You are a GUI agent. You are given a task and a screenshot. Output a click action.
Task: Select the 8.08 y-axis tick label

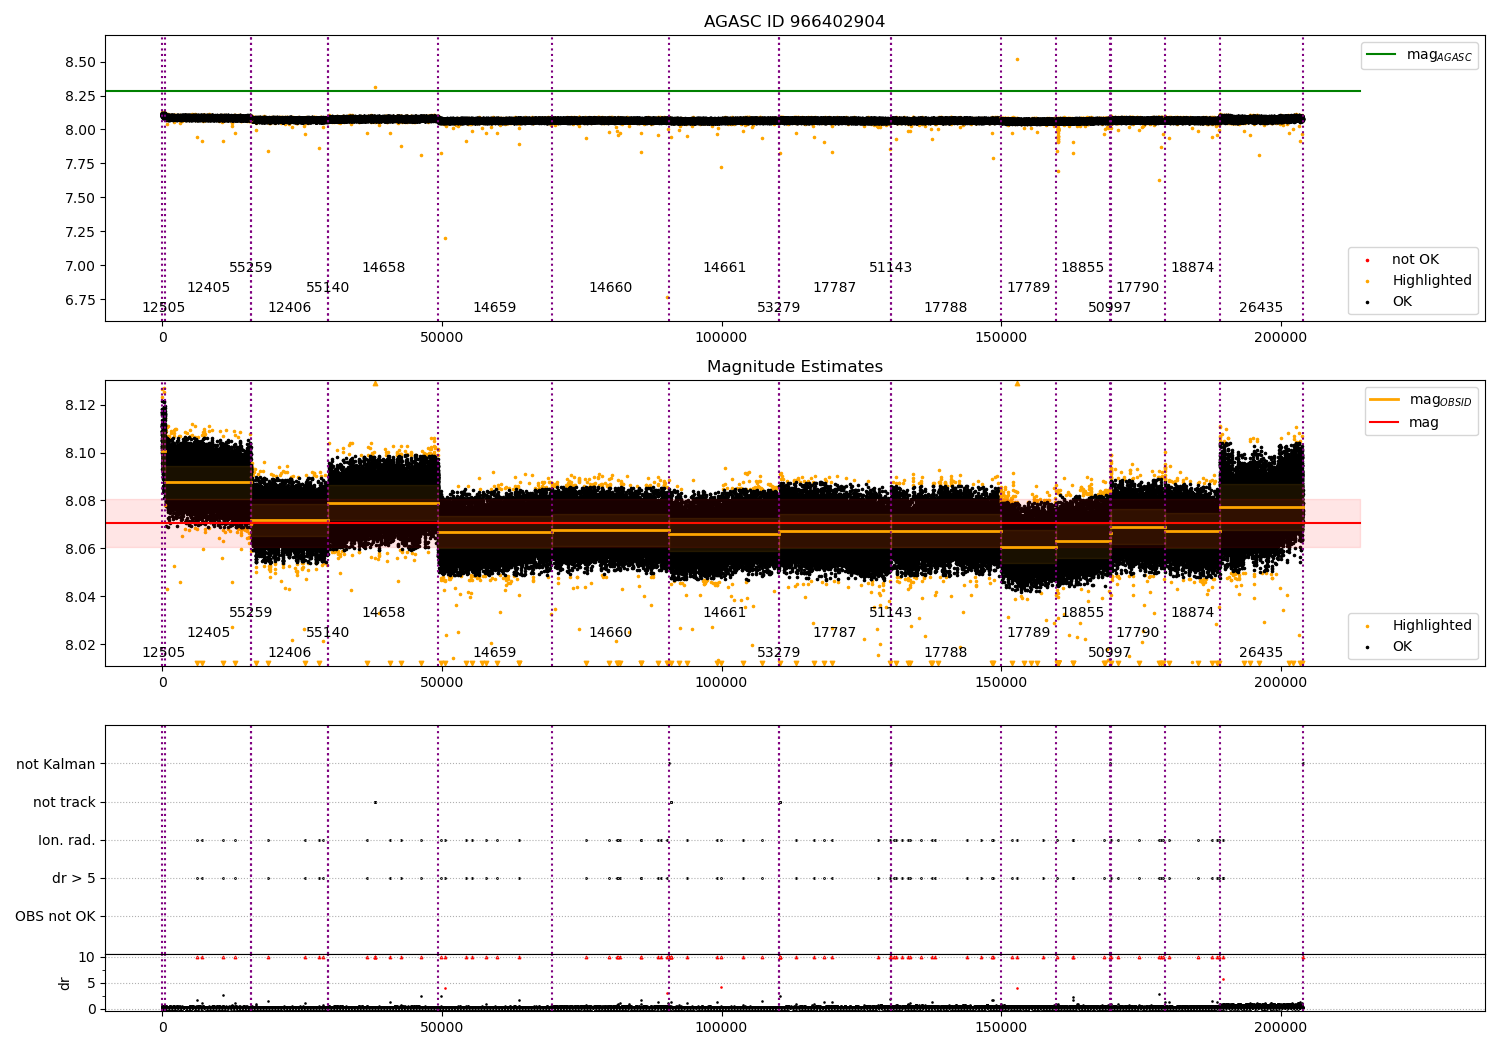80,501
